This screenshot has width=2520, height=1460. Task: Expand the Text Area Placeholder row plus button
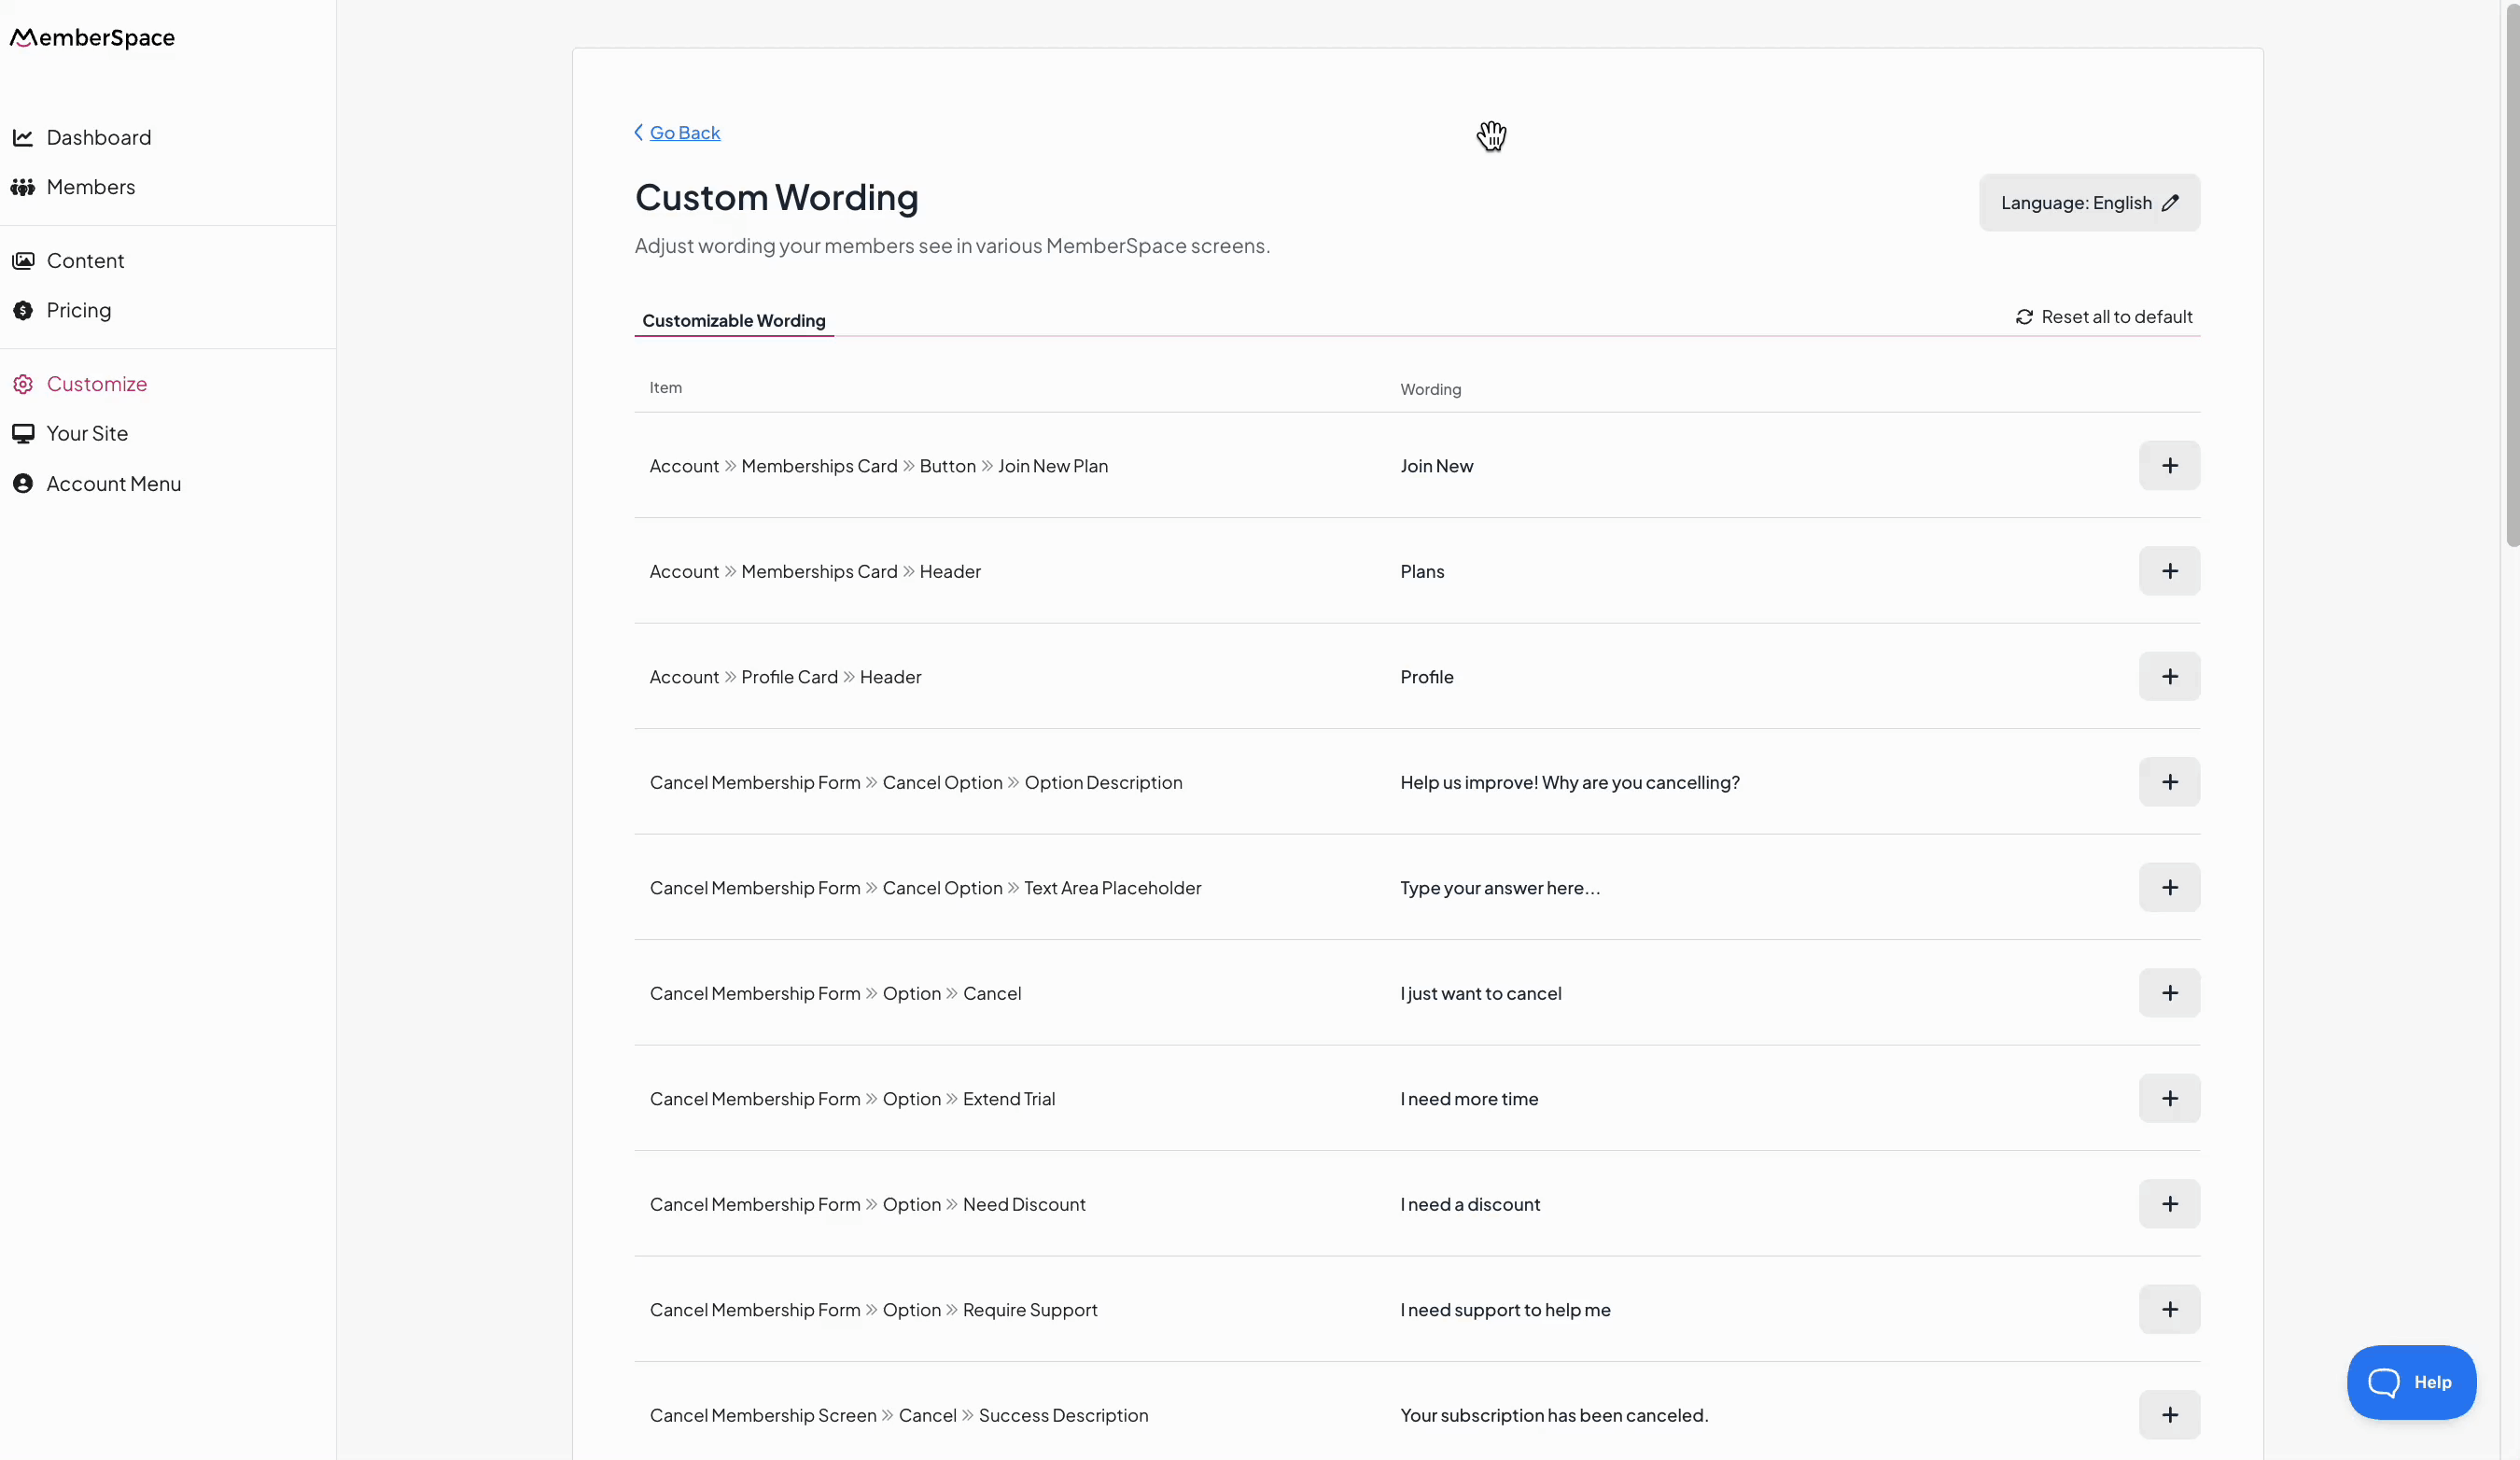coord(2169,887)
